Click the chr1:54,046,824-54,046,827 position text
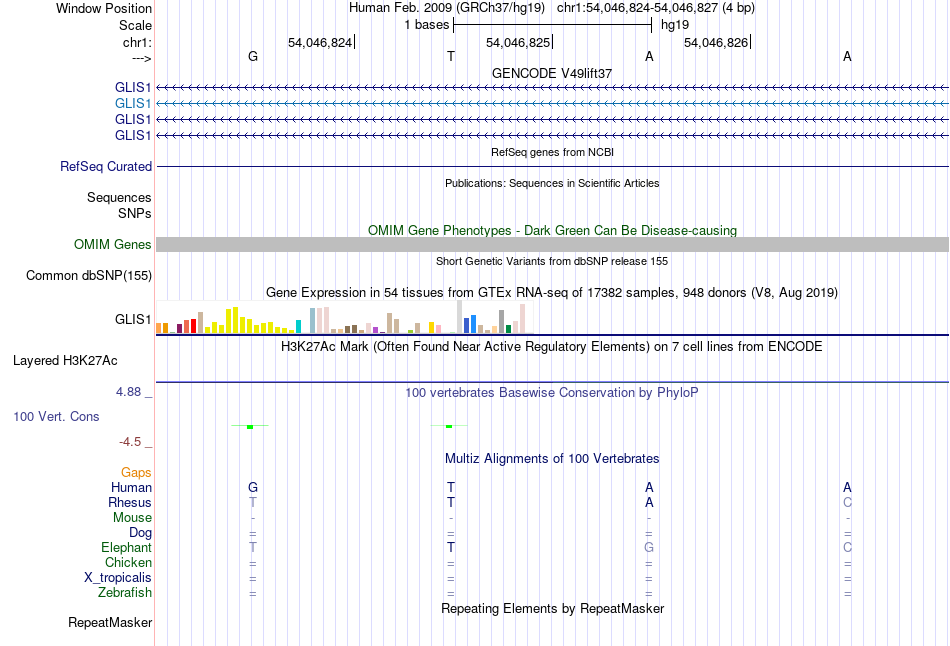This screenshot has height=646, width=950. (637, 8)
